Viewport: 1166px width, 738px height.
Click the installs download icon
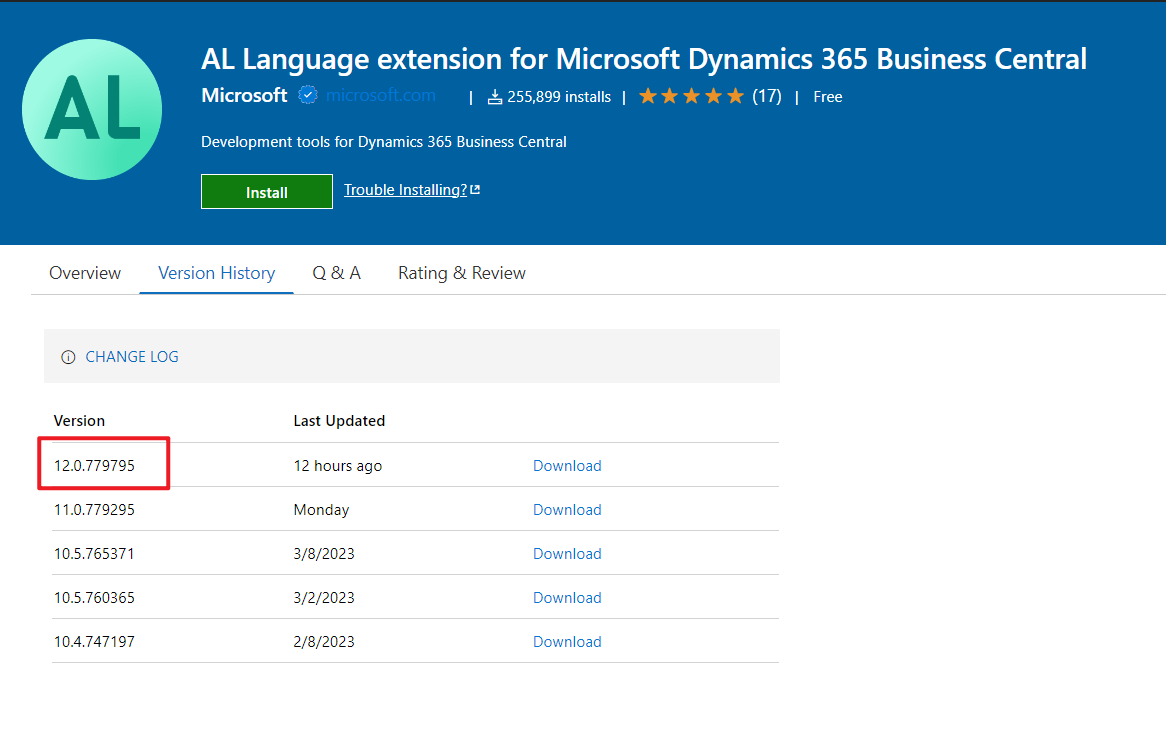[495, 97]
